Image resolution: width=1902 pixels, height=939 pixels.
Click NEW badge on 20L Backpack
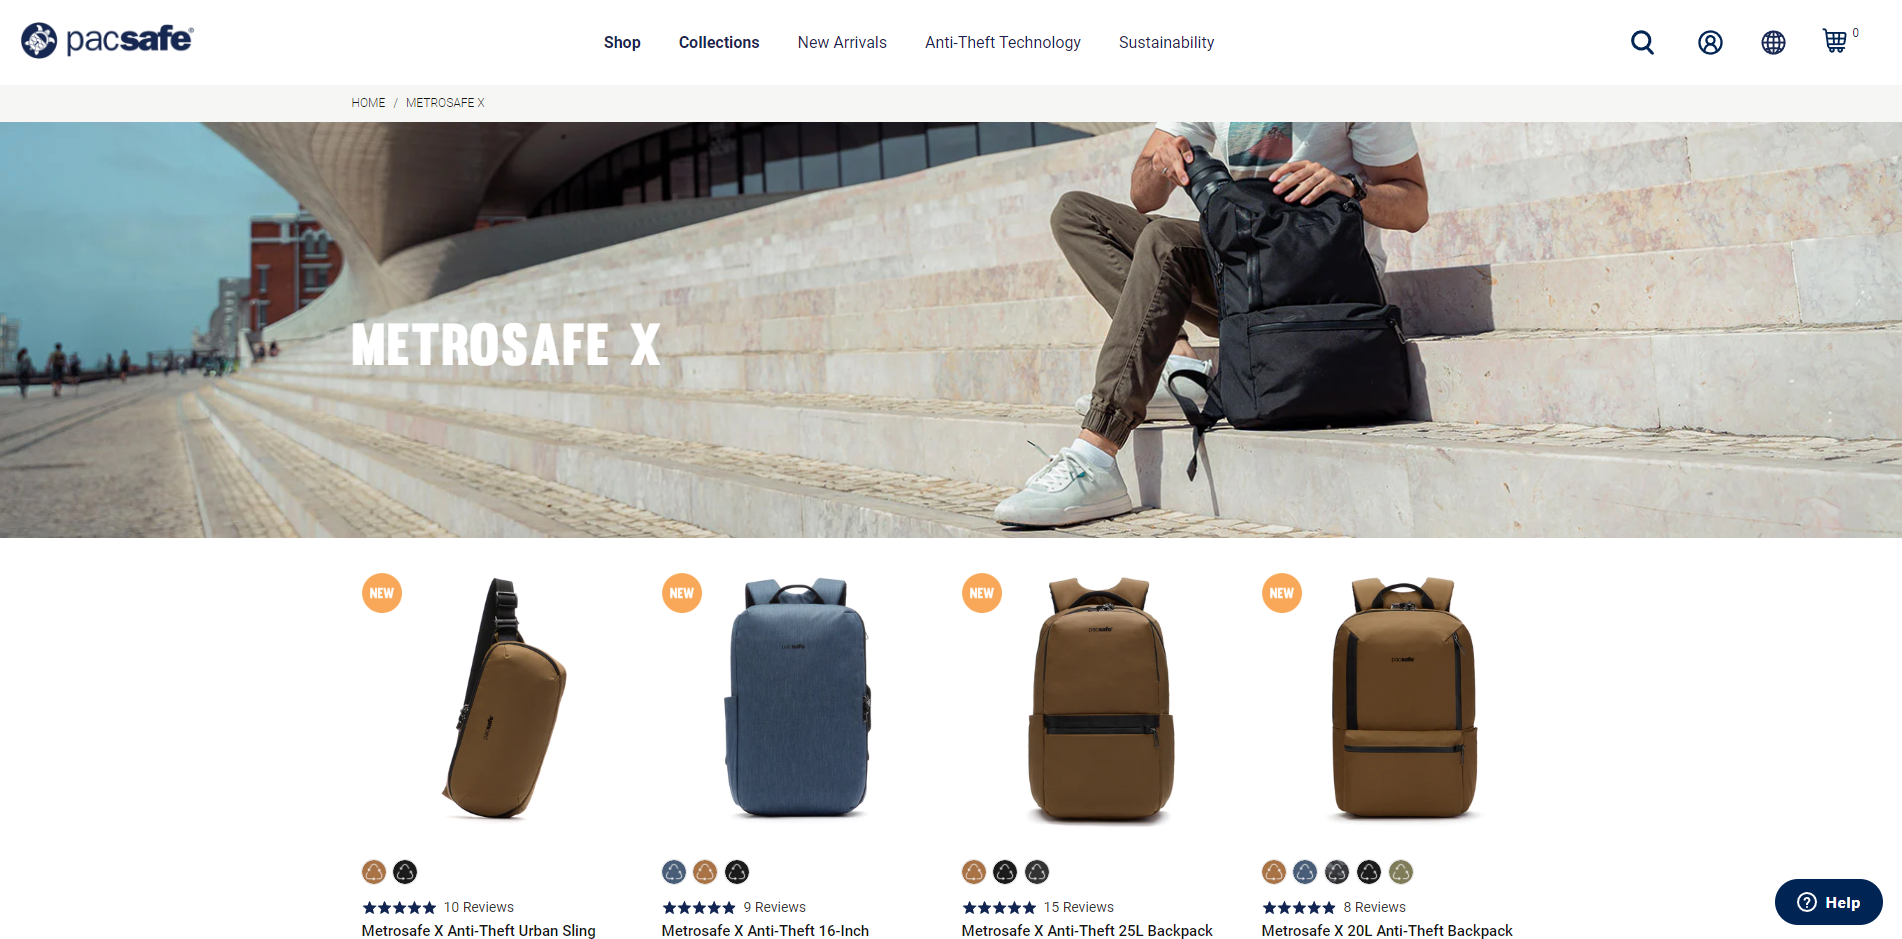1282,593
